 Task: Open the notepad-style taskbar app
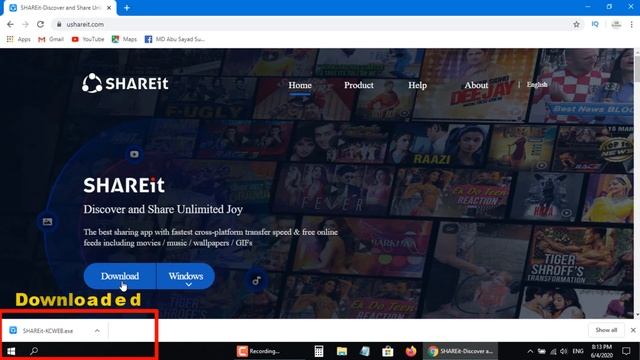click(x=365, y=351)
